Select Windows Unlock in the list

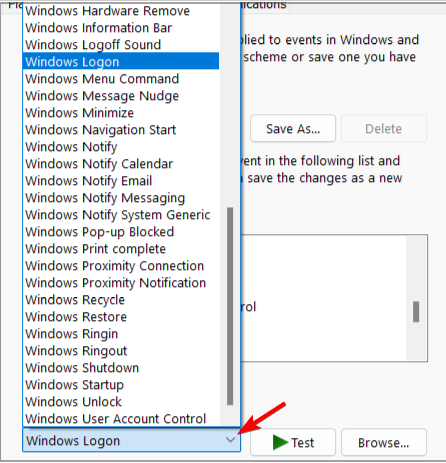(x=121, y=402)
